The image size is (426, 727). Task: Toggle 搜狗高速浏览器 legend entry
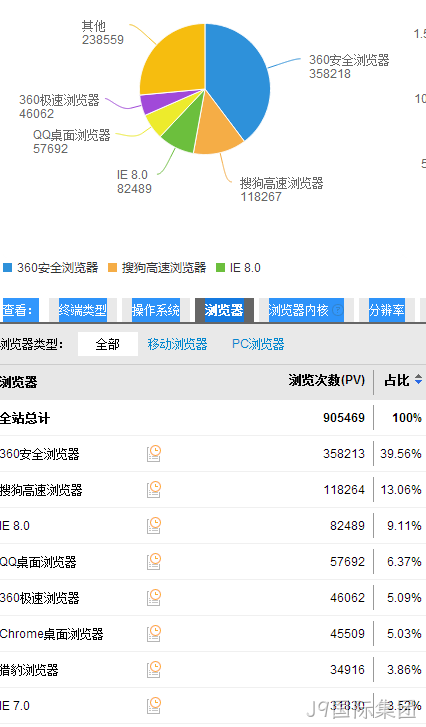157,268
